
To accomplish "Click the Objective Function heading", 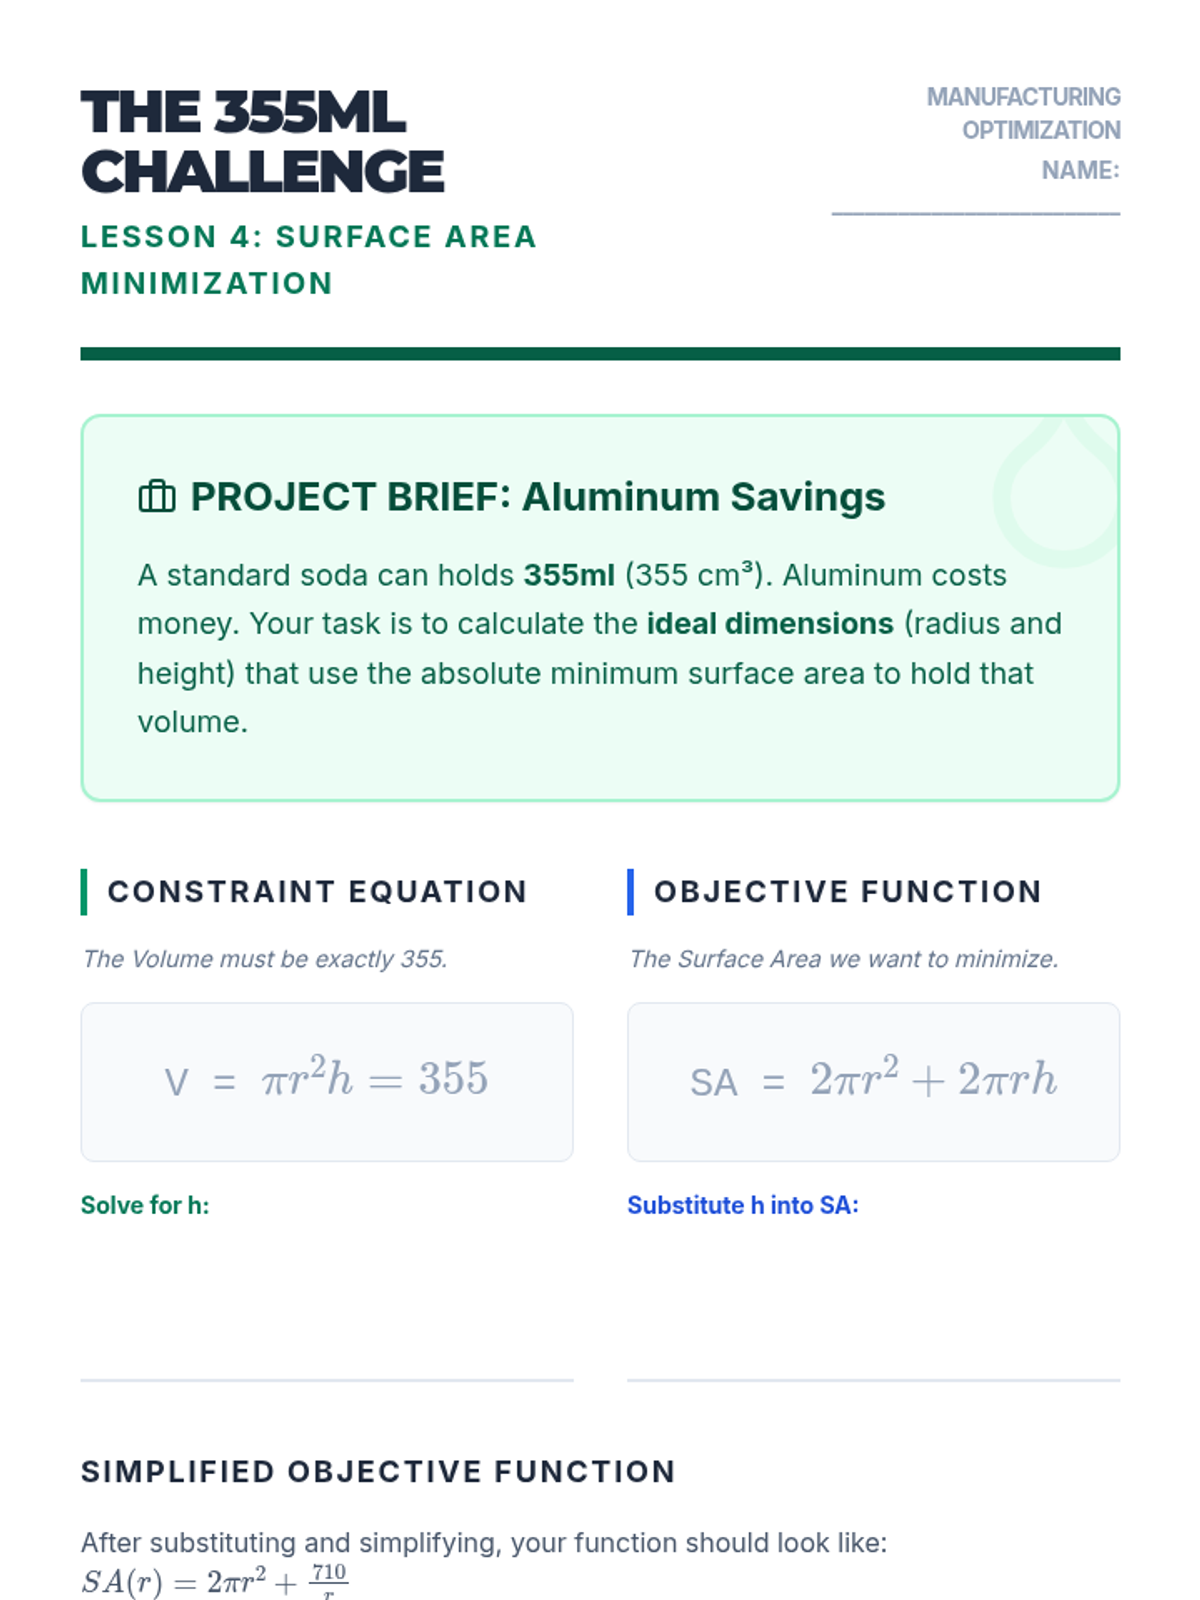I will (847, 891).
